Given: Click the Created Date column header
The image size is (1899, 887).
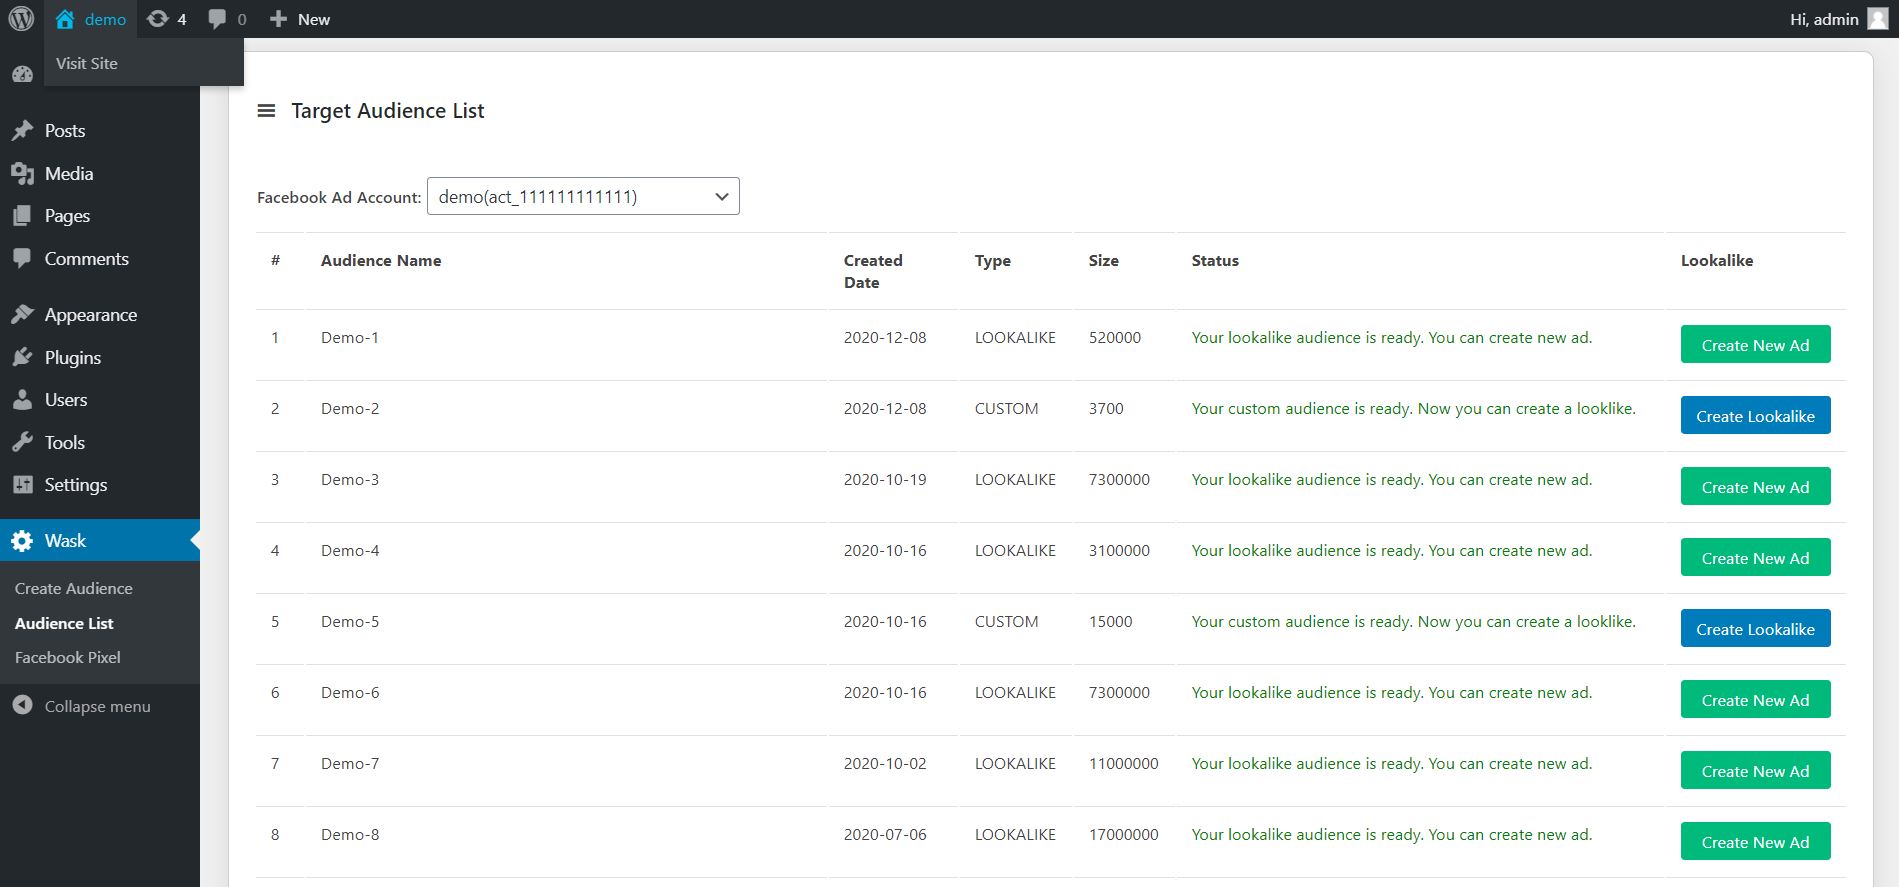Looking at the screenshot, I should tap(873, 271).
